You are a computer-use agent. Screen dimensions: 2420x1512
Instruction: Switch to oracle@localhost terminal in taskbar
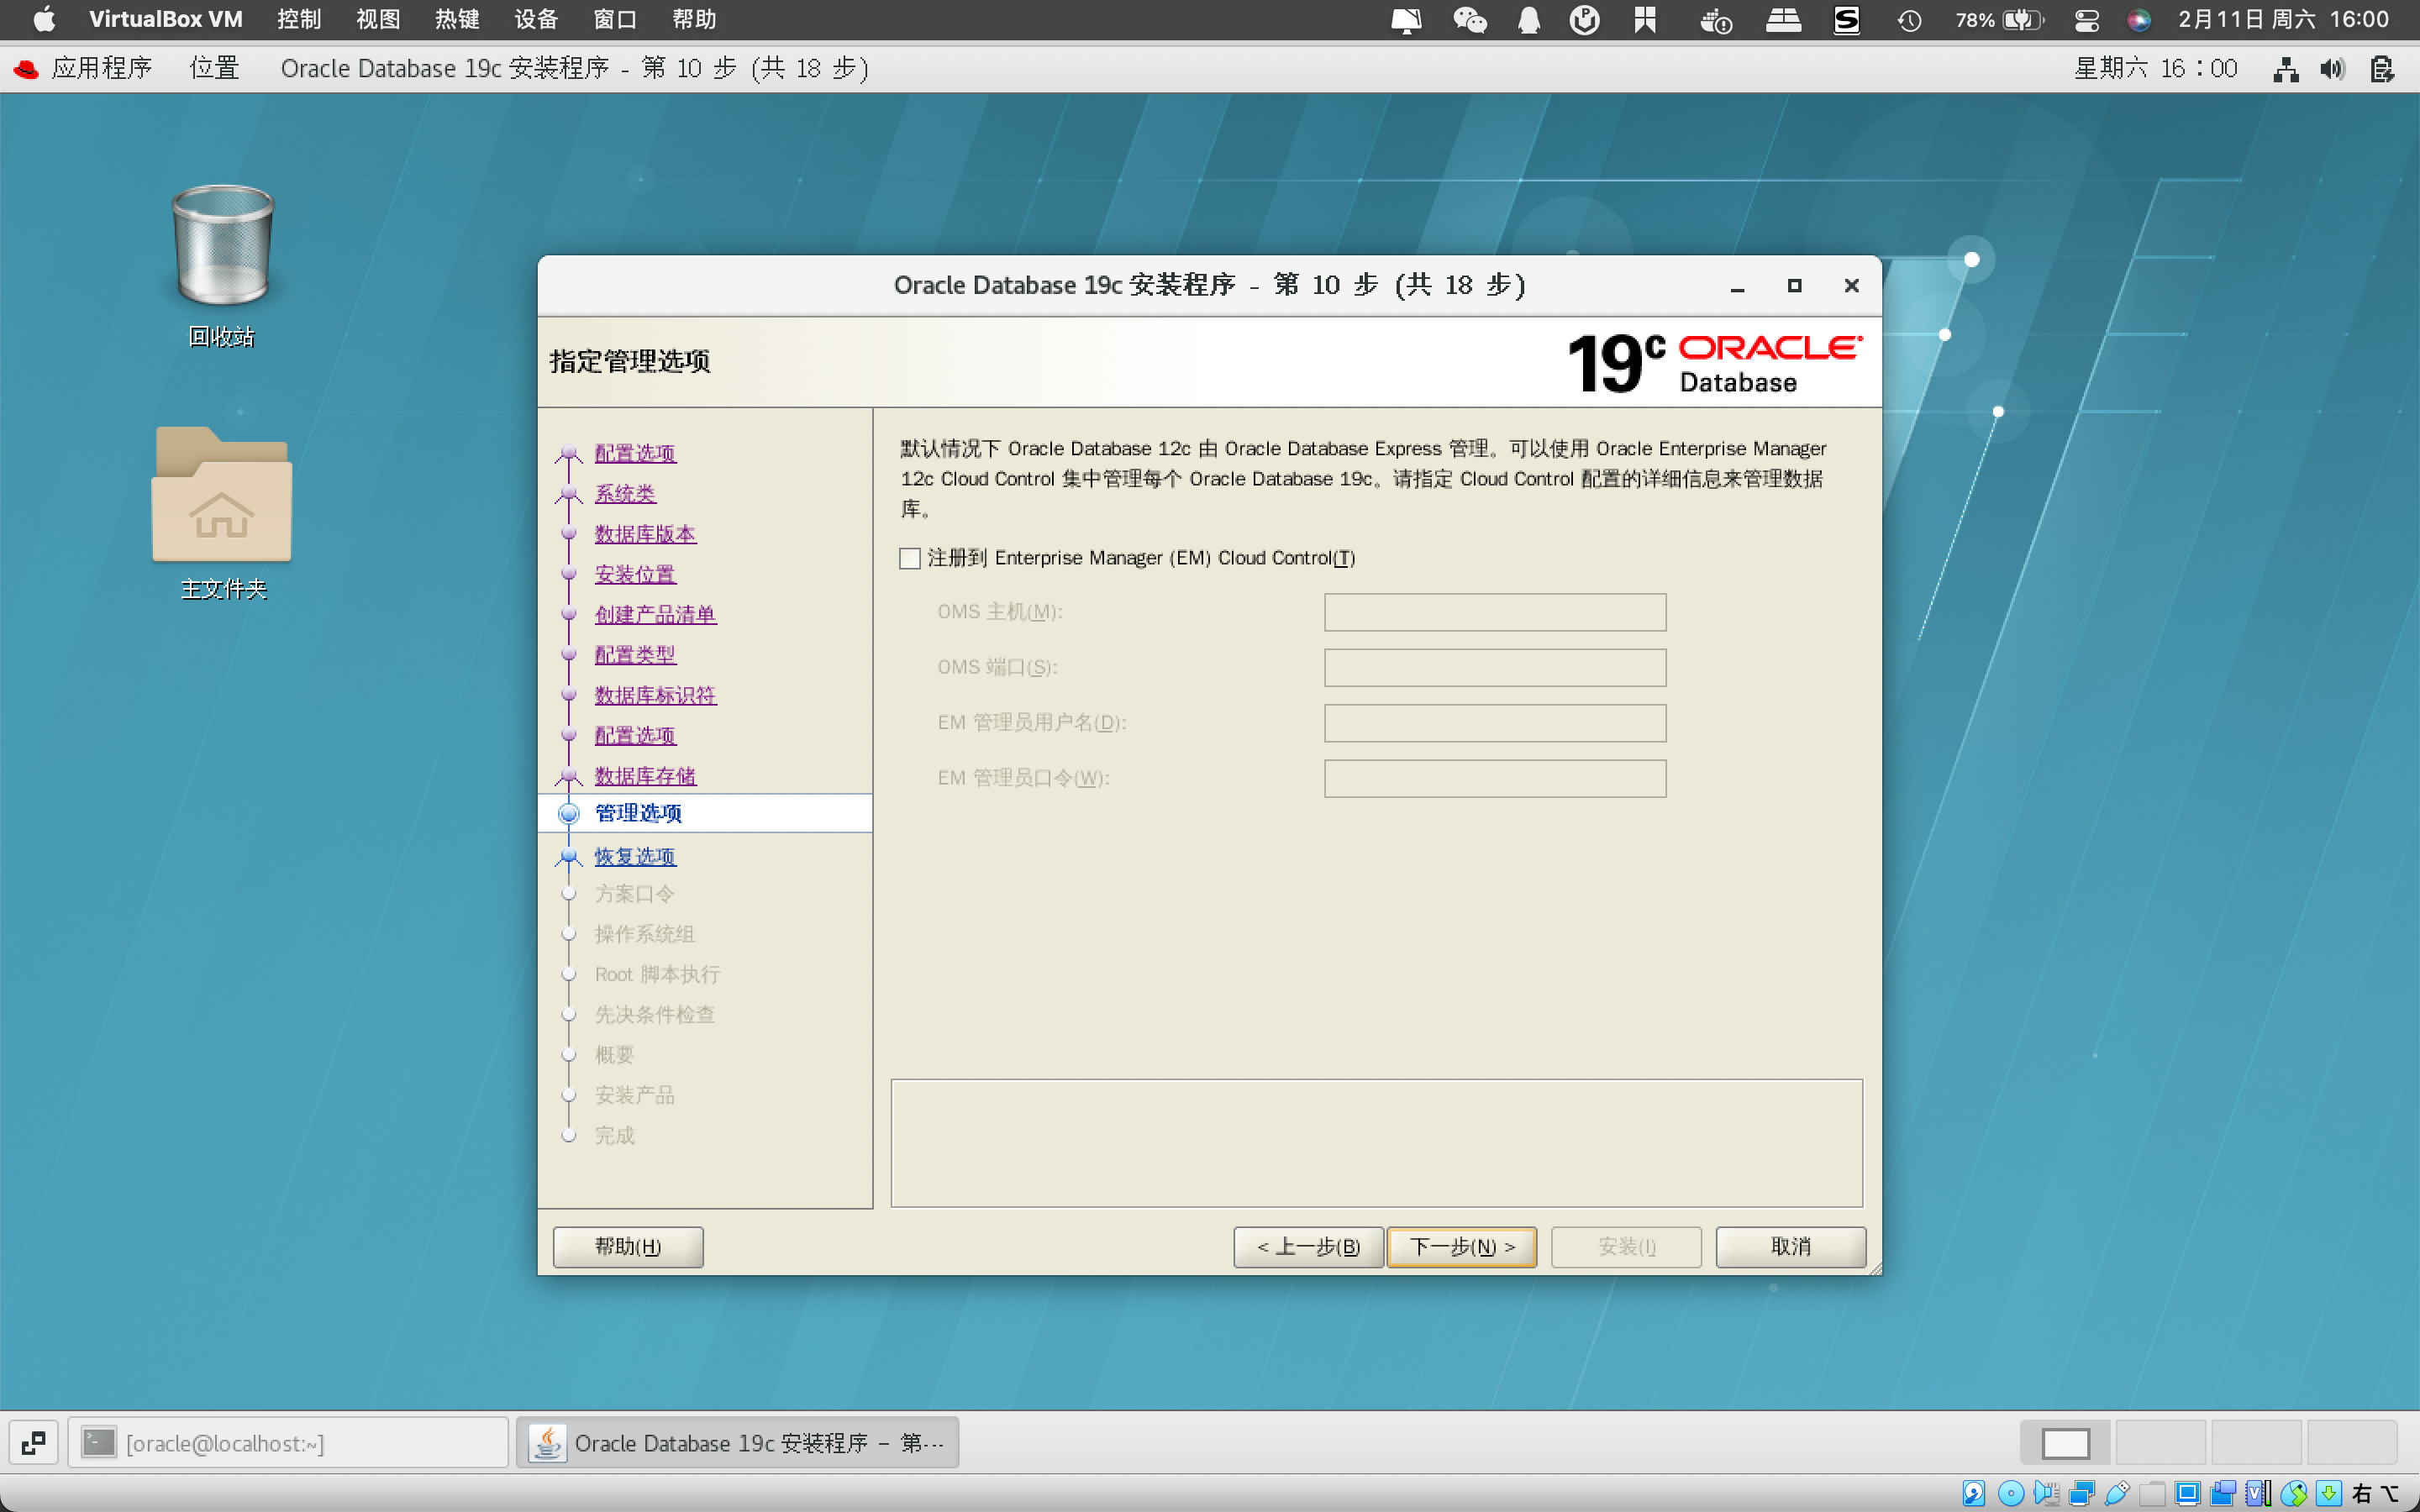[x=288, y=1443]
